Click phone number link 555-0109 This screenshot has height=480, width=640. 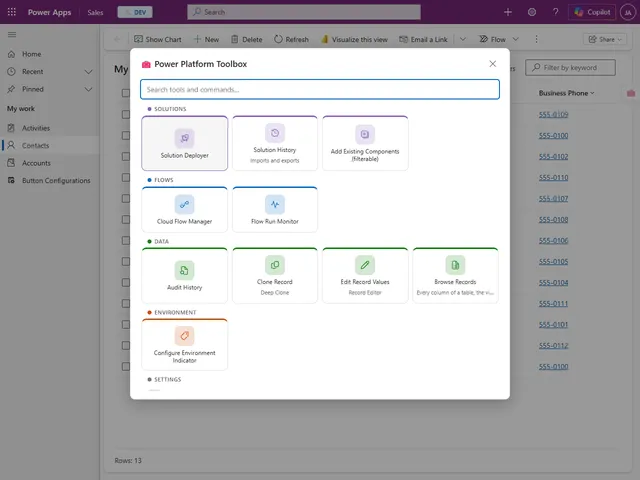point(553,114)
